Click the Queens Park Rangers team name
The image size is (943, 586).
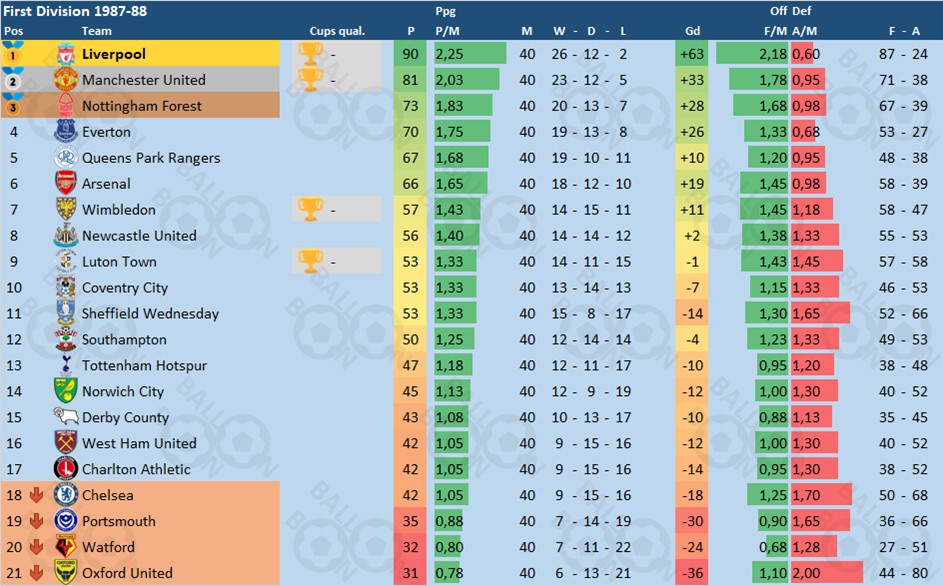pyautogui.click(x=151, y=158)
